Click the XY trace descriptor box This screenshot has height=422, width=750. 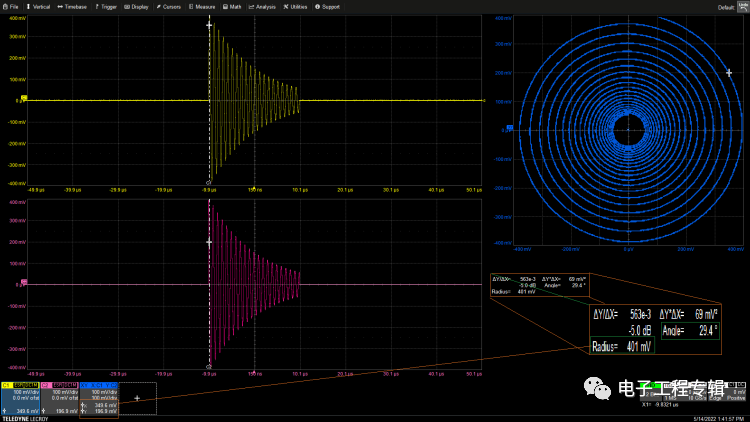[x=99, y=398]
